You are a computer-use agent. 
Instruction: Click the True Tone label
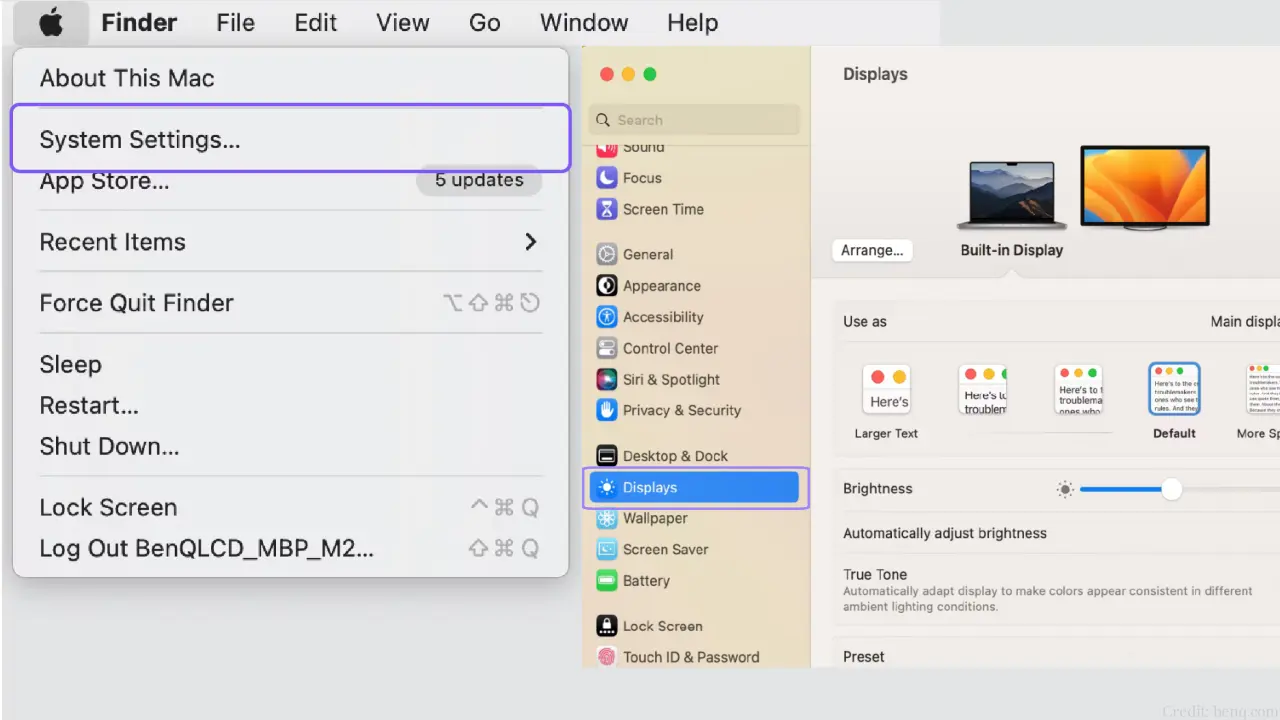875,574
